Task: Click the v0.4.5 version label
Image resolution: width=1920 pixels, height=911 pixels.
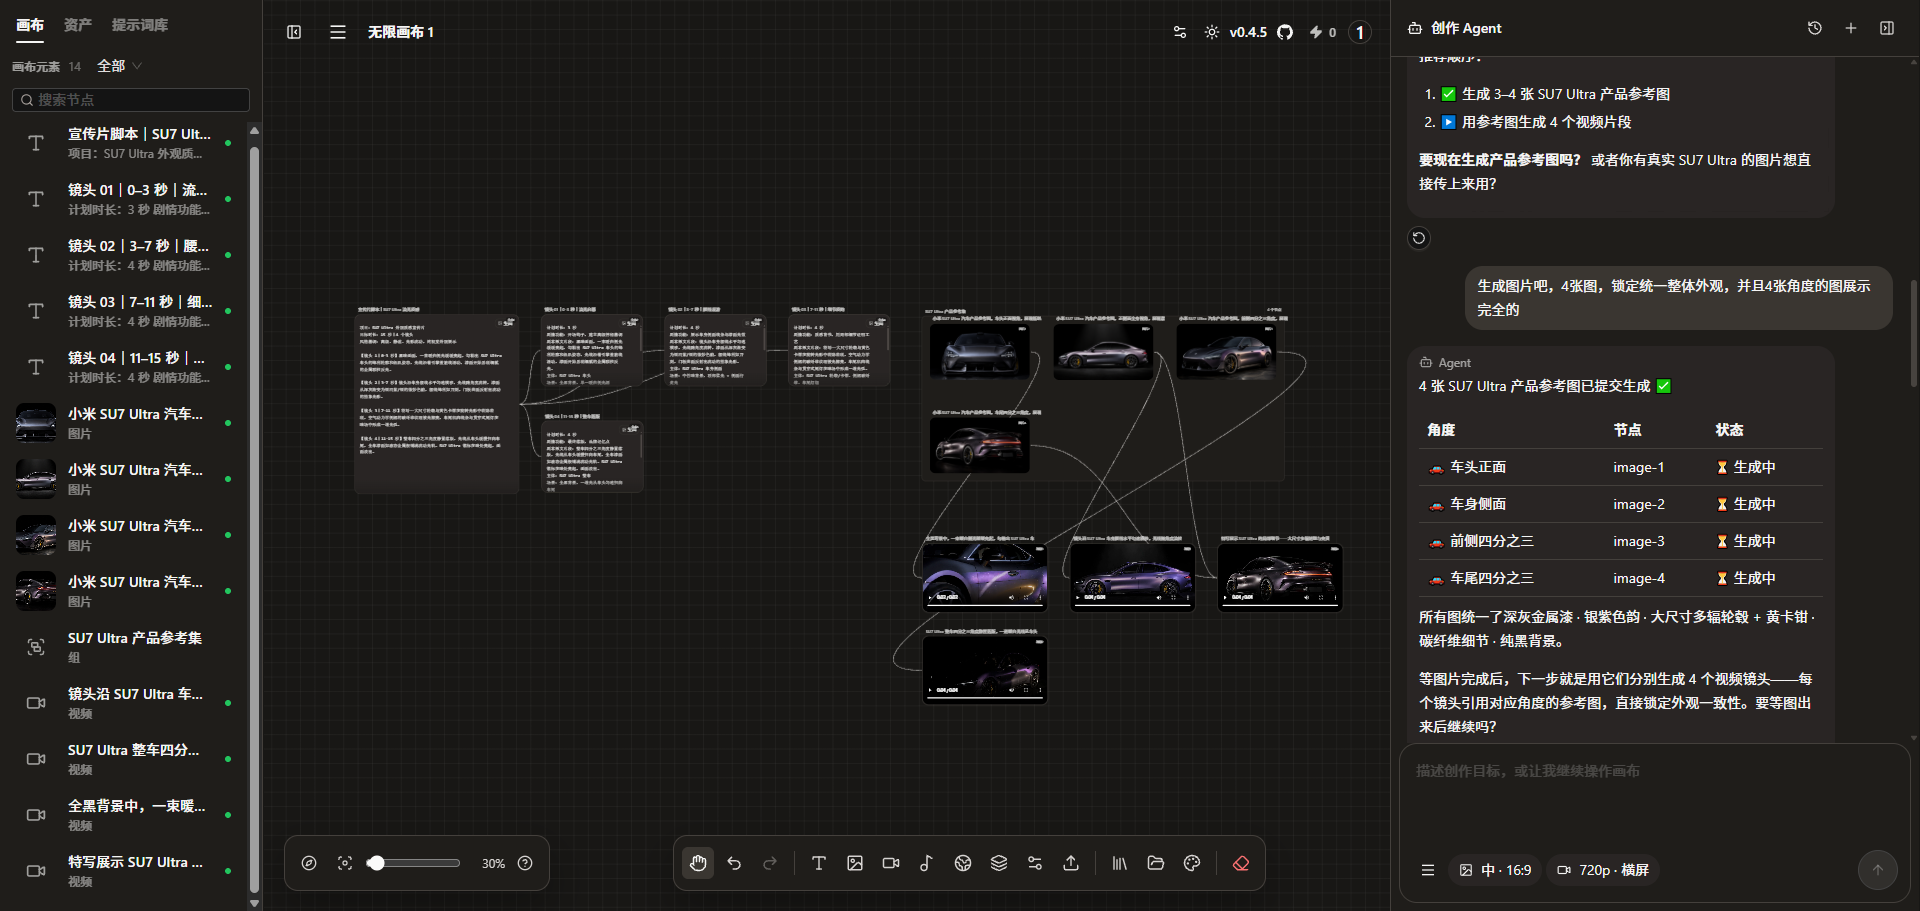Action: pyautogui.click(x=1248, y=32)
